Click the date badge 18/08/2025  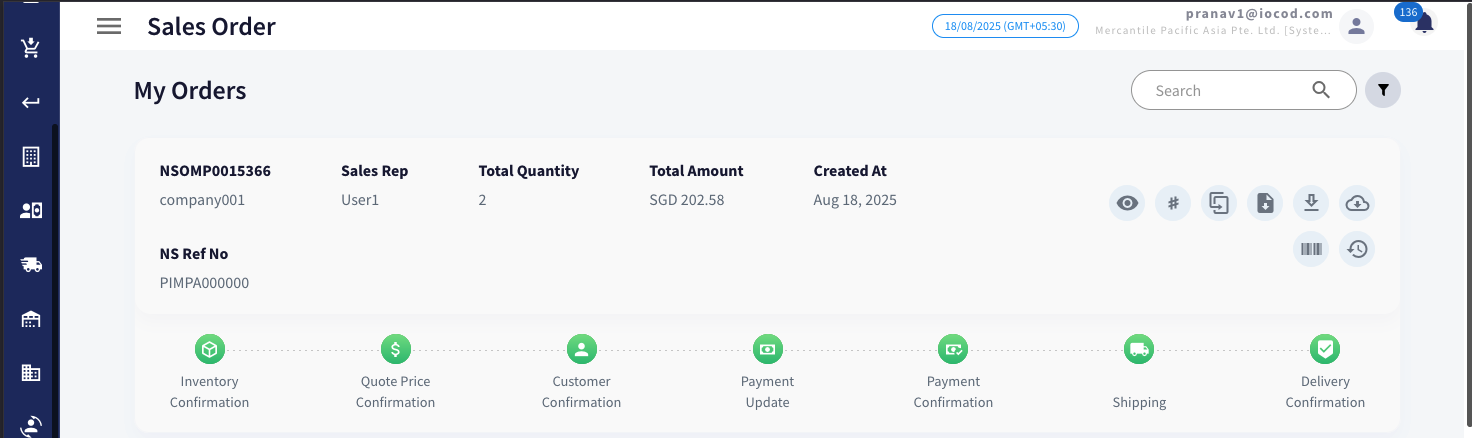[x=1005, y=26]
